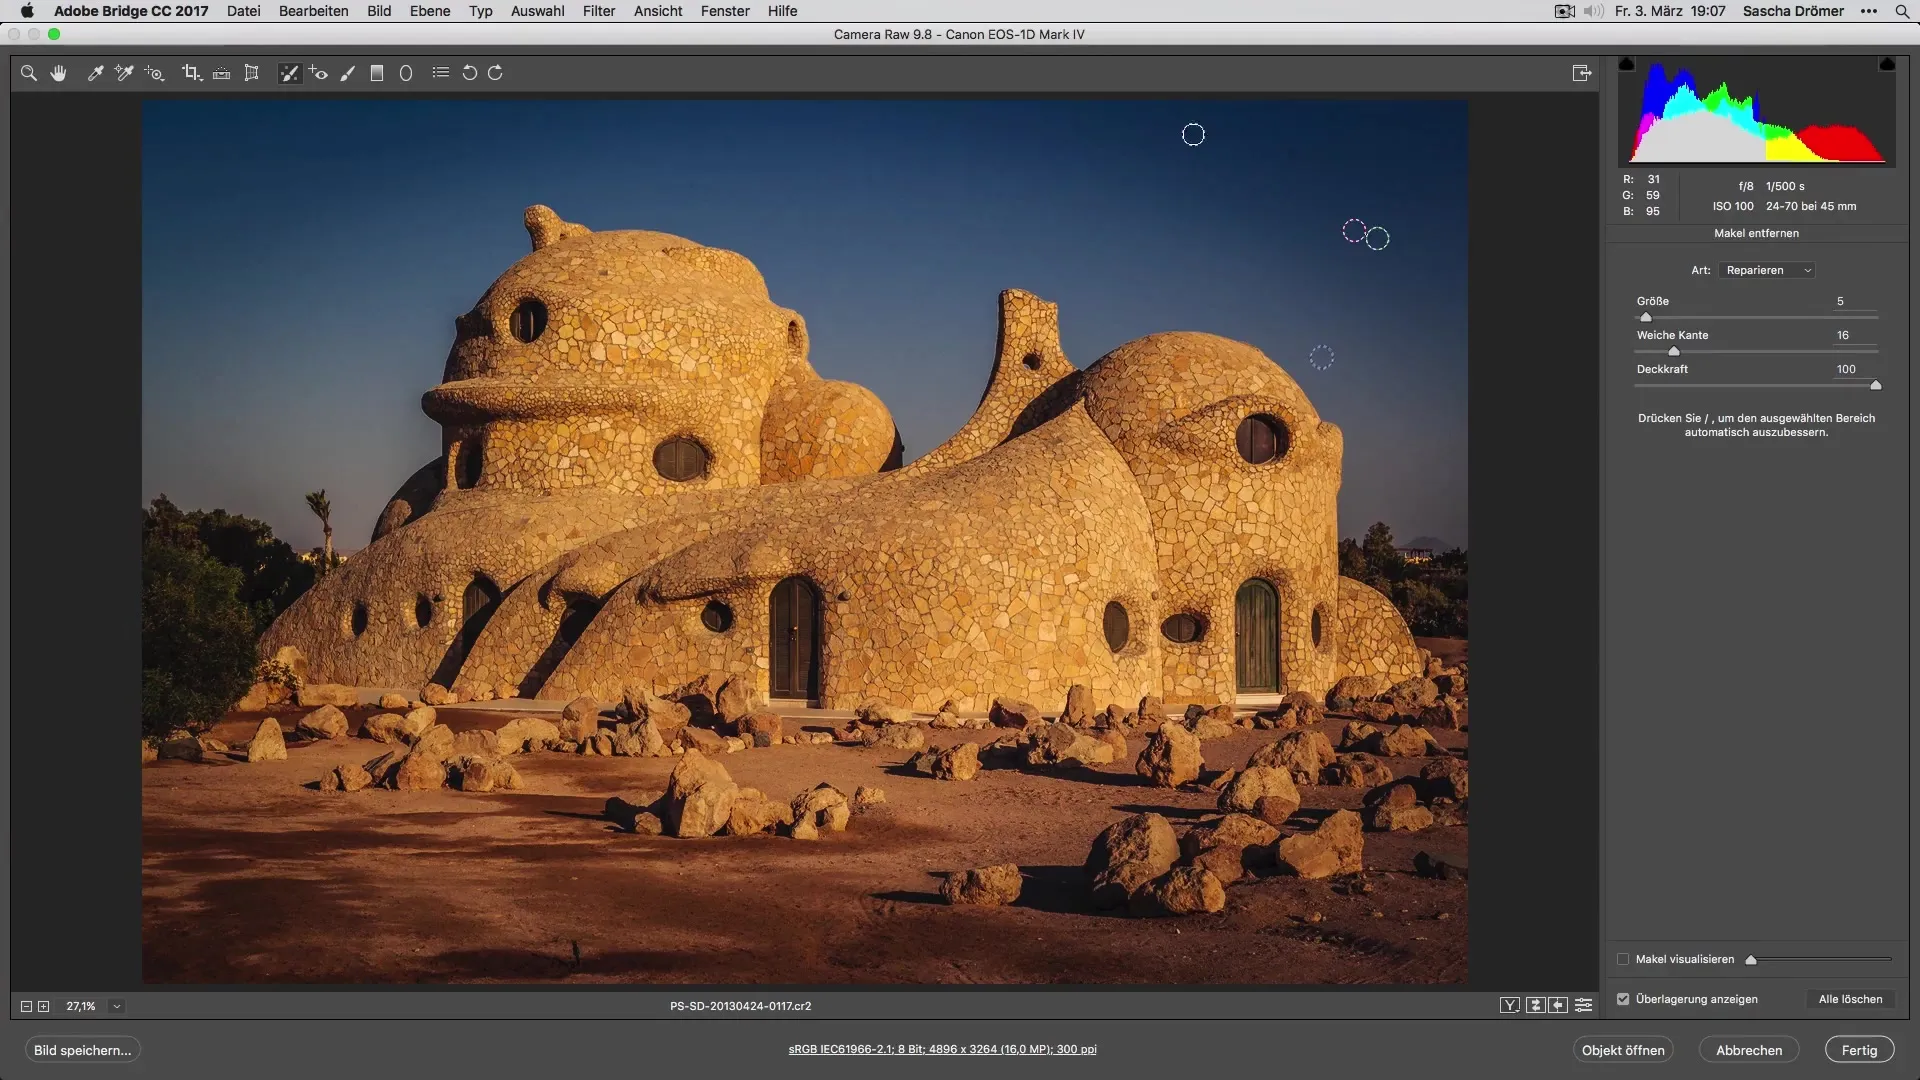Pick the White Balance eyedropper tool
This screenshot has height=1080, width=1920.
click(x=95, y=73)
